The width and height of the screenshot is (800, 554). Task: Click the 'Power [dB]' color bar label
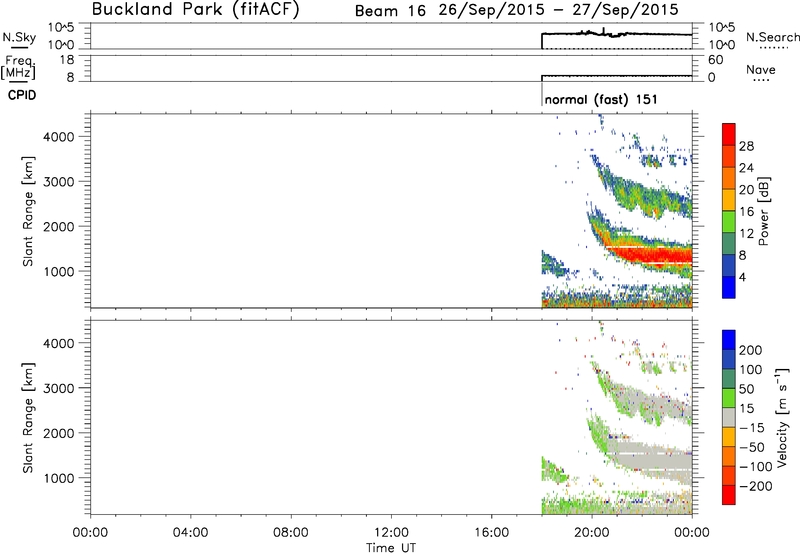click(763, 211)
